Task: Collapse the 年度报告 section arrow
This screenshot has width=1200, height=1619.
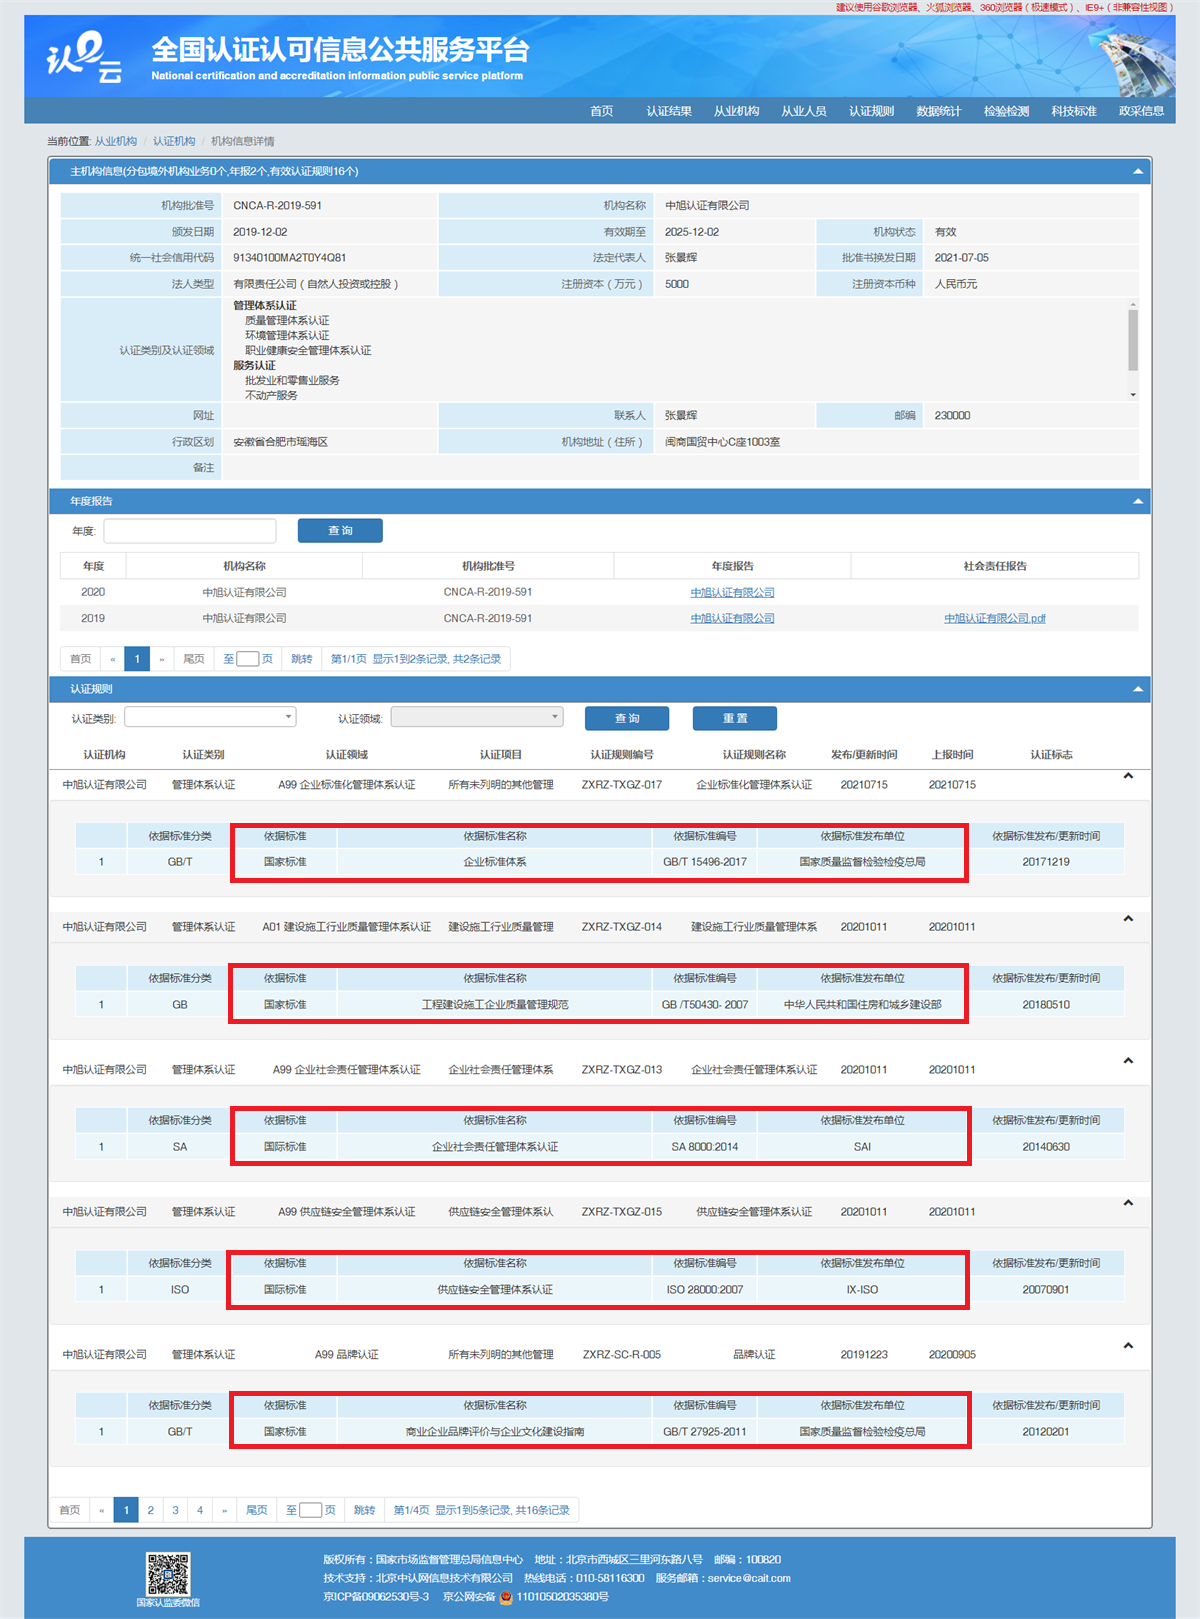Action: (x=1137, y=501)
